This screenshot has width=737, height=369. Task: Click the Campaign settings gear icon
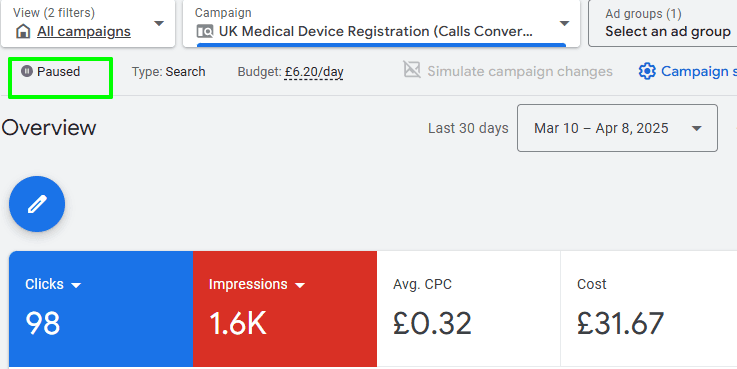[647, 71]
